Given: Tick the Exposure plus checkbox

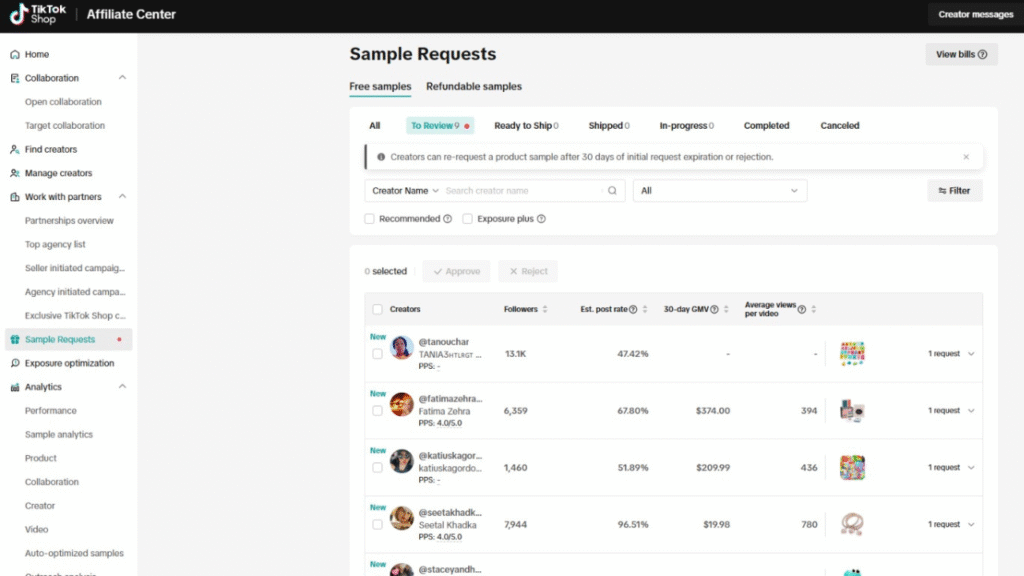Looking at the screenshot, I should pos(467,219).
